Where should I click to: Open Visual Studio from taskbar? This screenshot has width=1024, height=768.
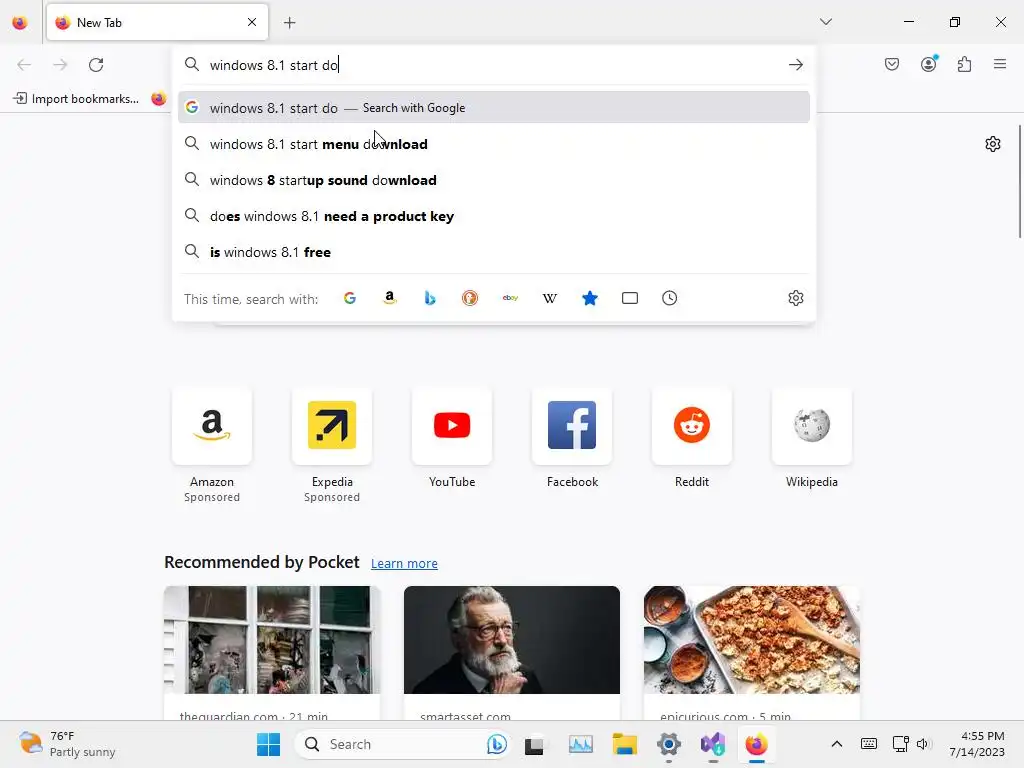tap(712, 744)
